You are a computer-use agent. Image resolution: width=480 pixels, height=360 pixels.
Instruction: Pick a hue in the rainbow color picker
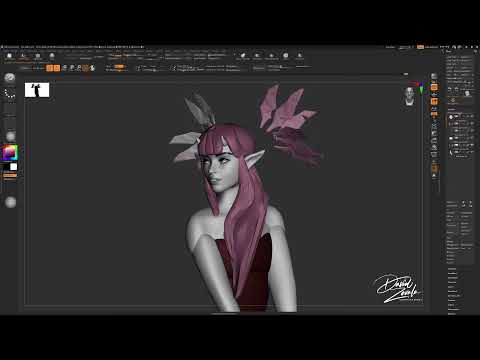click(x=10, y=153)
